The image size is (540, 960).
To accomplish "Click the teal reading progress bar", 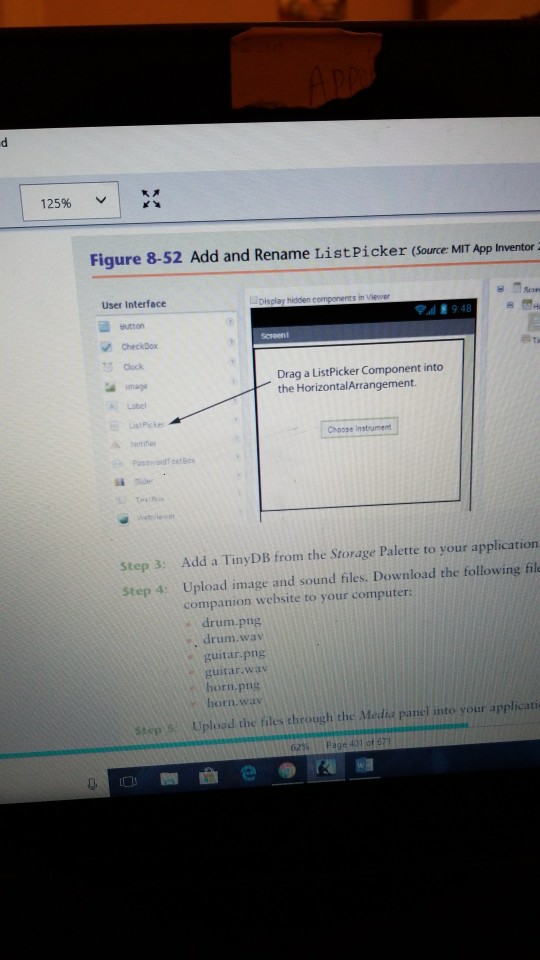I will point(233,740).
